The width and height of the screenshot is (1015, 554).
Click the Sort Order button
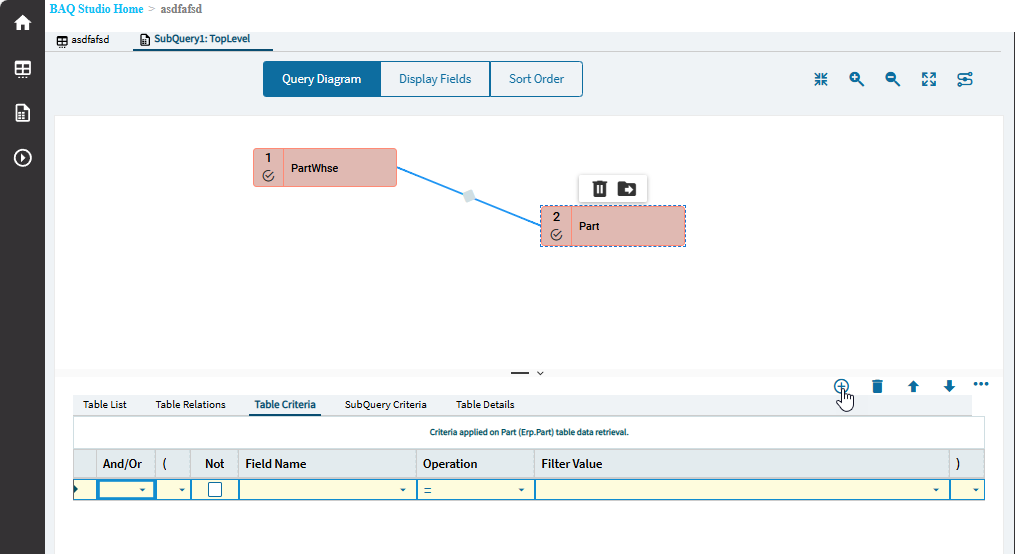536,79
